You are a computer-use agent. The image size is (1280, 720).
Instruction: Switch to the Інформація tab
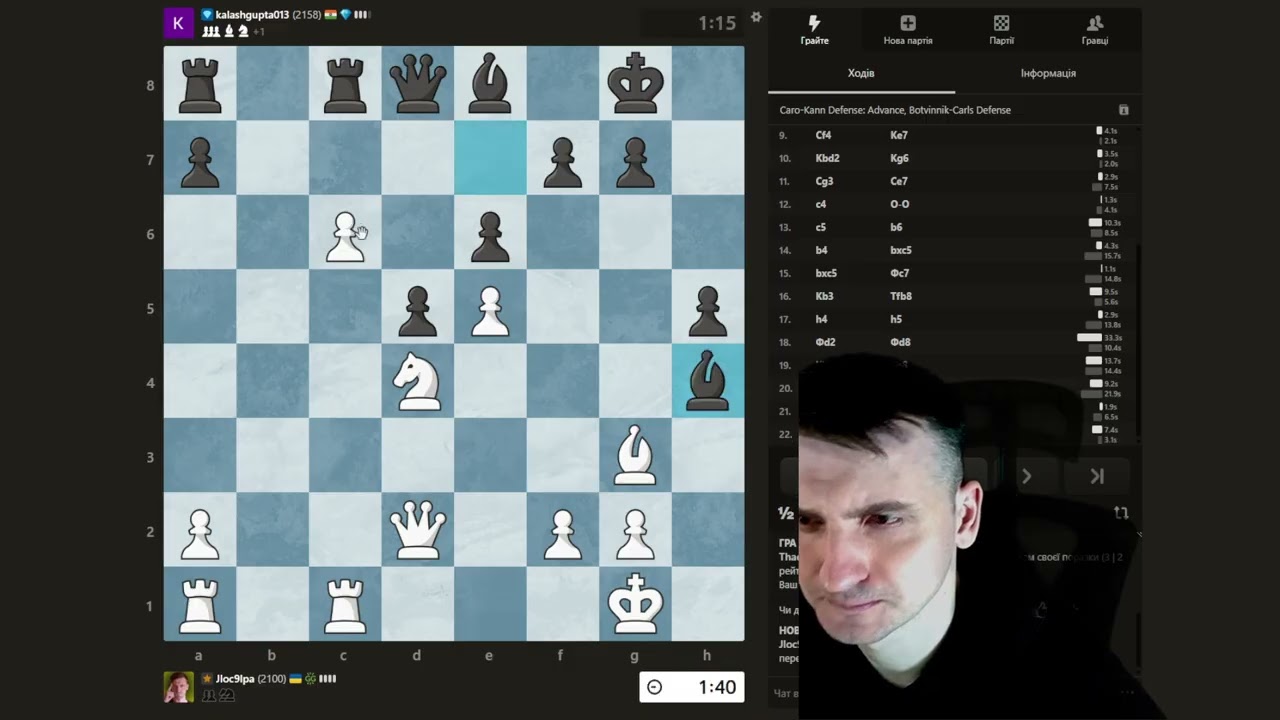point(1048,73)
